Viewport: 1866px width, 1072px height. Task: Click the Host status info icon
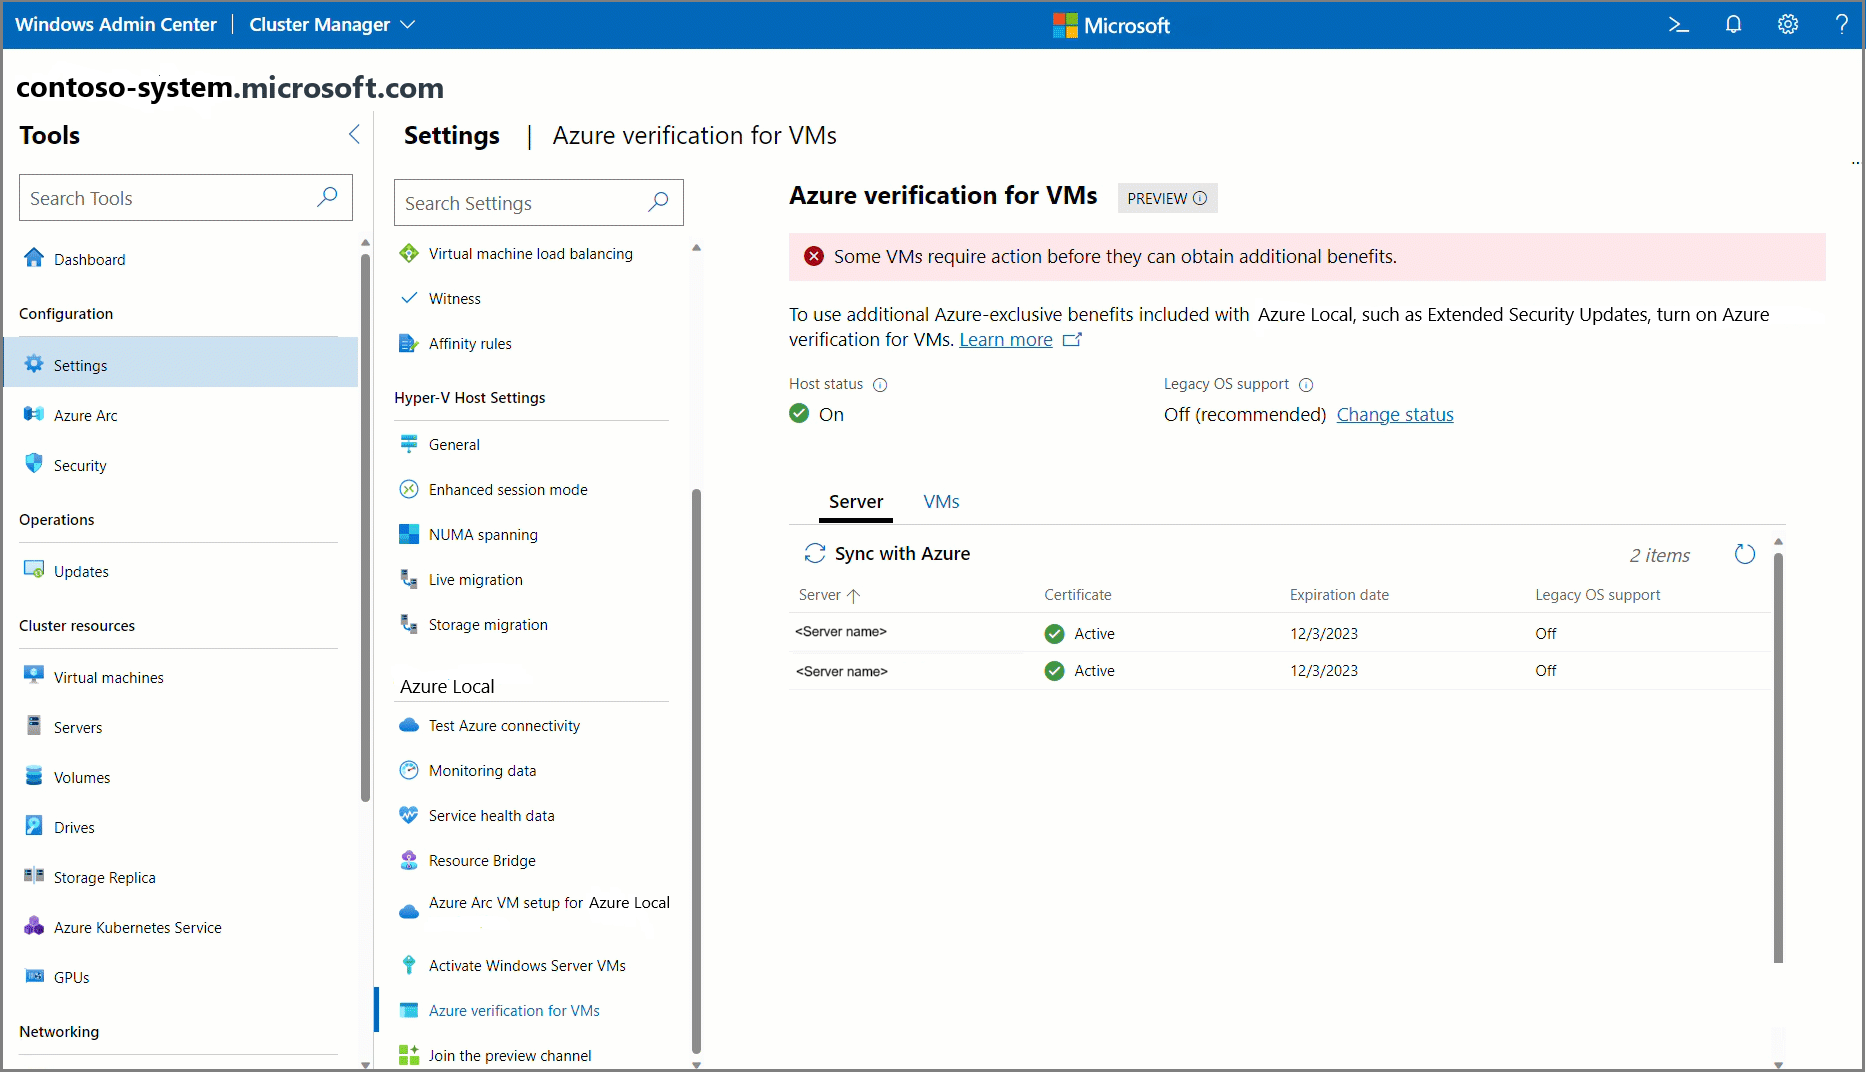click(x=880, y=385)
